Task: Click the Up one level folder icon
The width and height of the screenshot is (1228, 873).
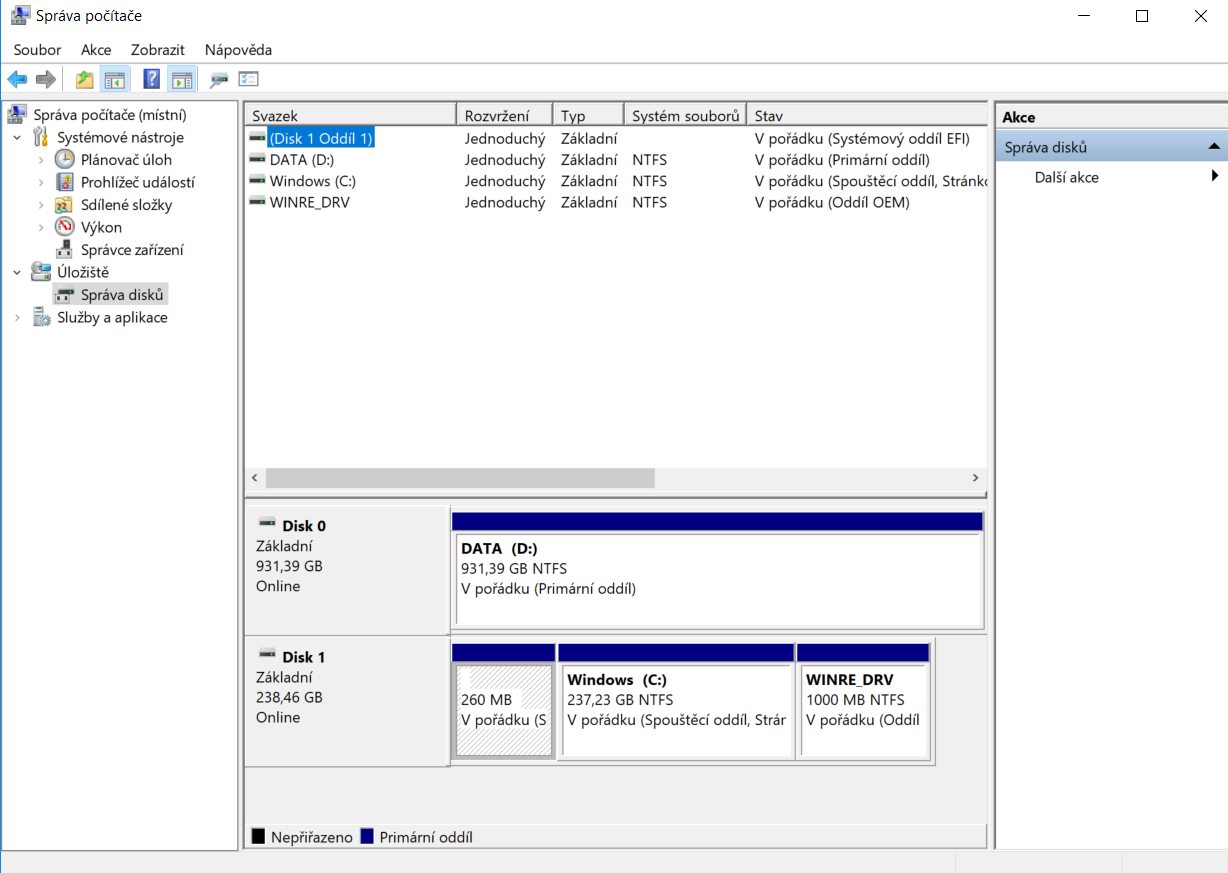Action: point(85,79)
